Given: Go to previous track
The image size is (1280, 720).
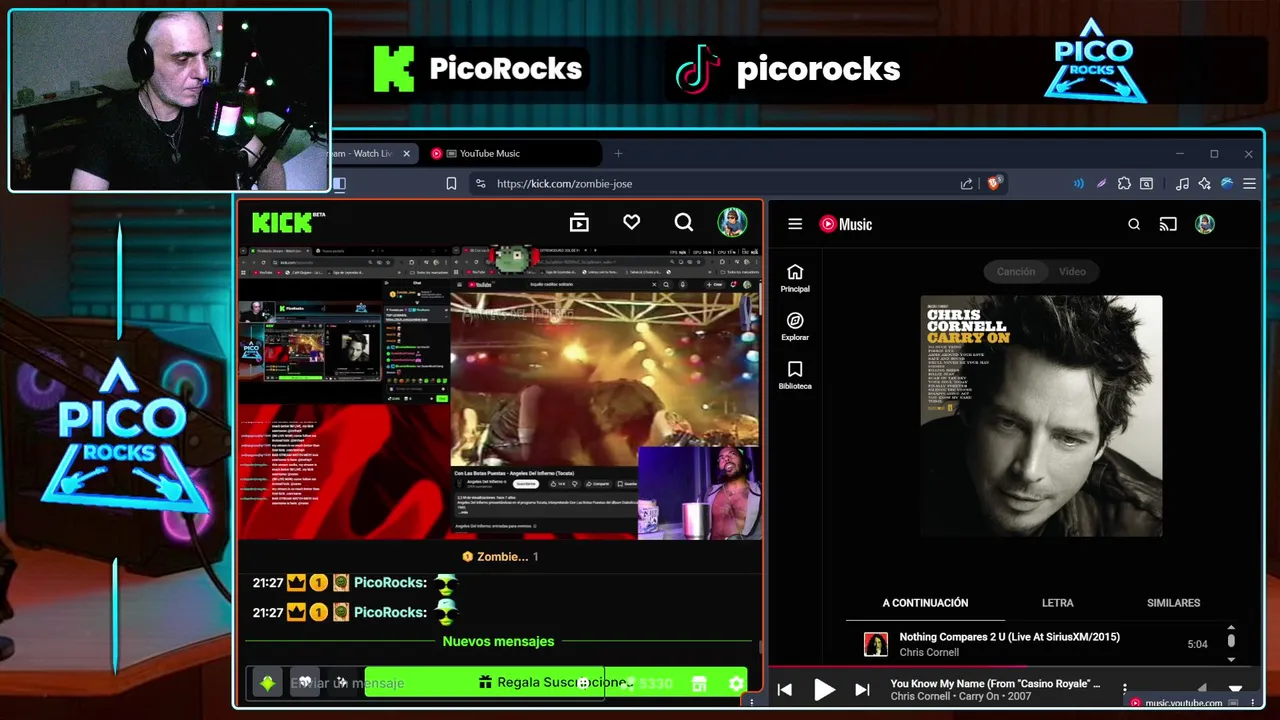Looking at the screenshot, I should click(785, 689).
